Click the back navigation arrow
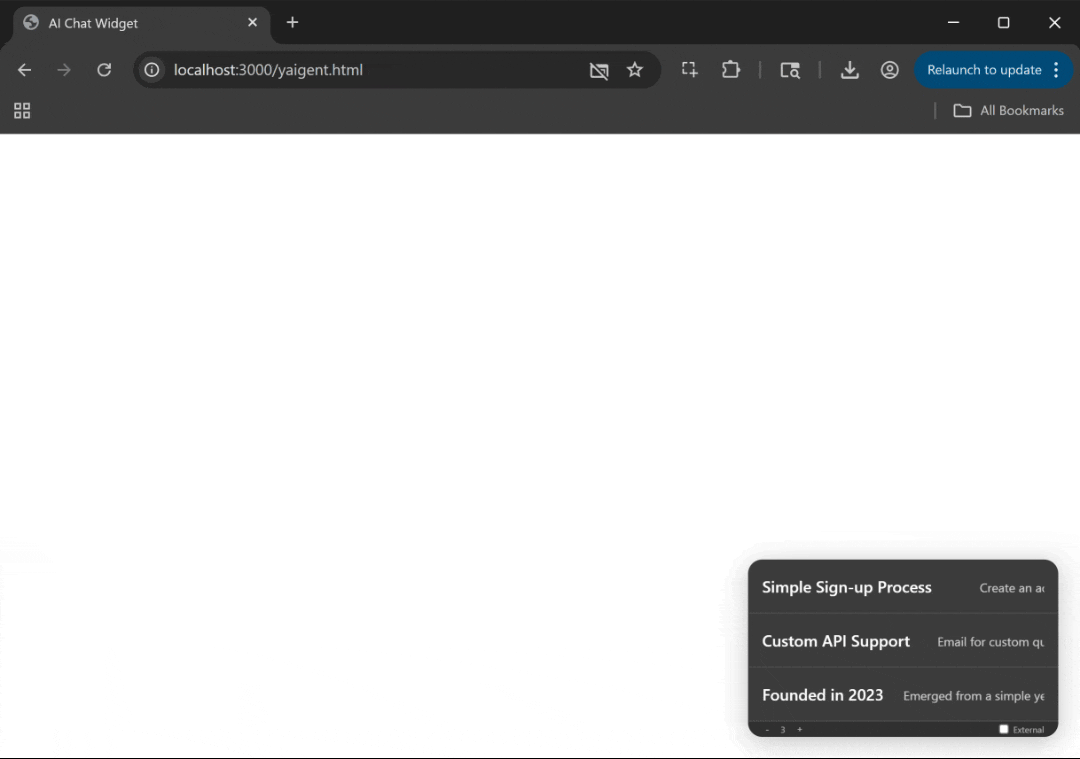1080x759 pixels. click(x=24, y=70)
